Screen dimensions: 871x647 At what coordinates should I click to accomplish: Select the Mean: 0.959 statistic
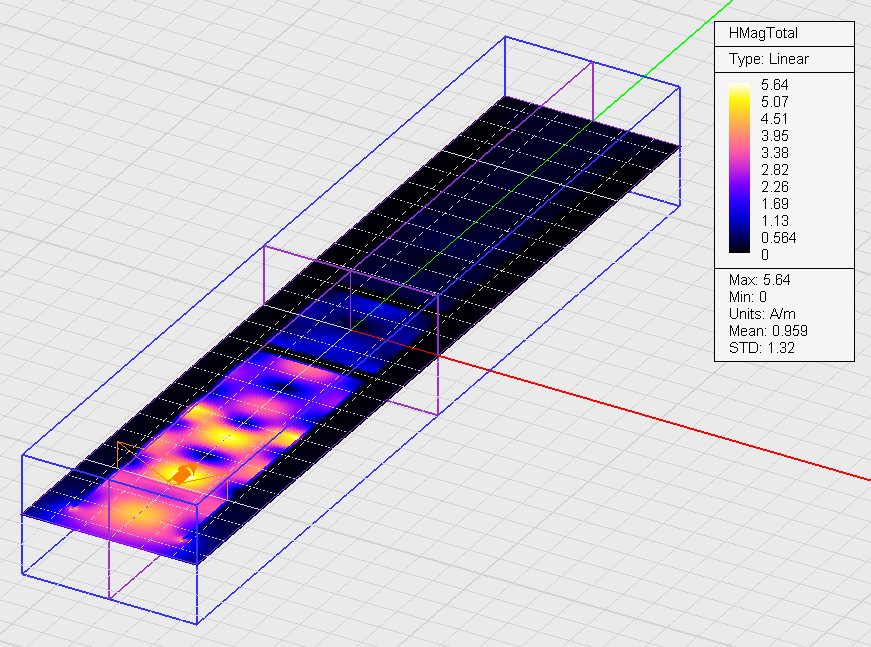coord(768,331)
